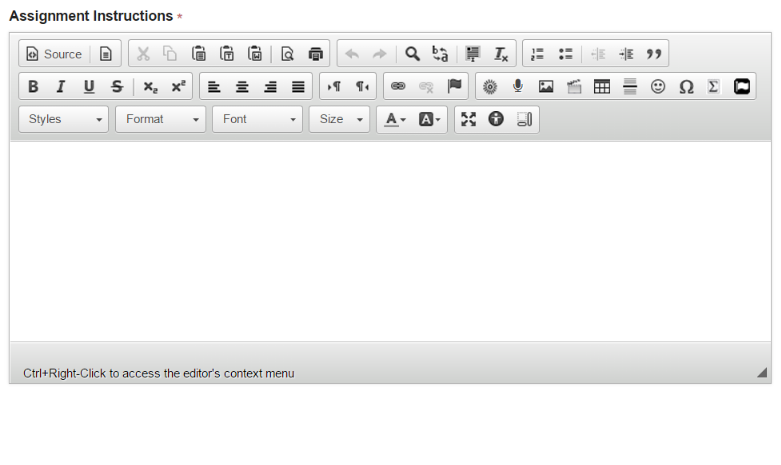Insert an Image
This screenshot has width=781, height=465.
546,87
